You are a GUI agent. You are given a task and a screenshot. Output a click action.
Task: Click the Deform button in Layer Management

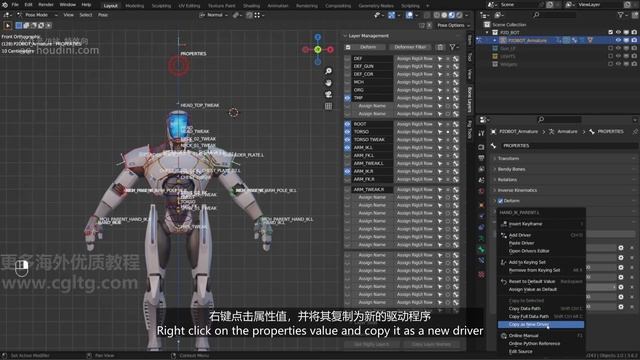pyautogui.click(x=368, y=47)
